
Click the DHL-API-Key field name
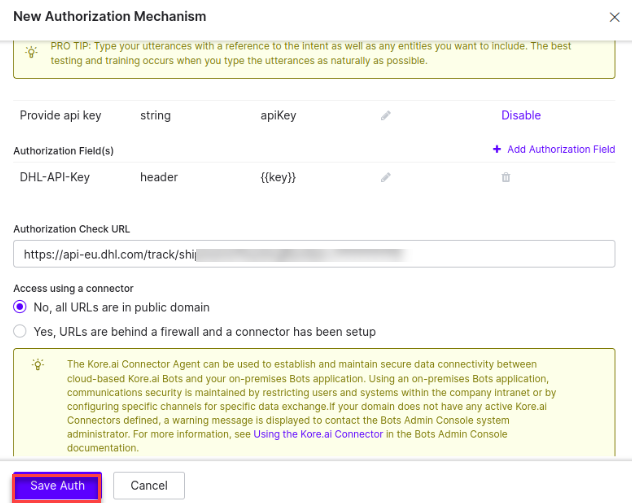(x=57, y=177)
